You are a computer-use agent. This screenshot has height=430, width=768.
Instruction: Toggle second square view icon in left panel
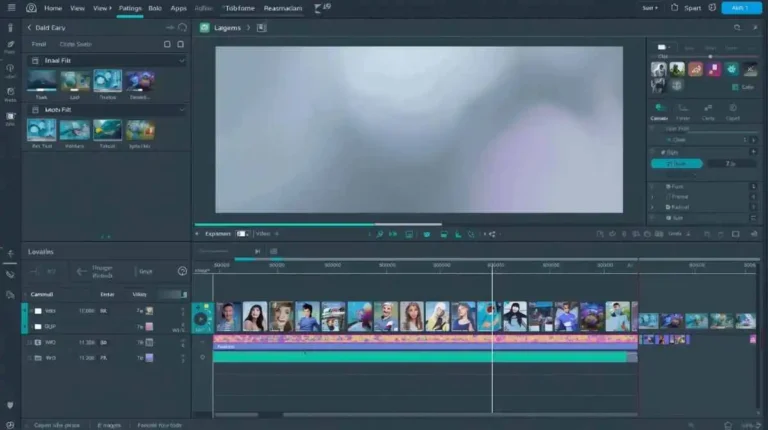coord(180,44)
